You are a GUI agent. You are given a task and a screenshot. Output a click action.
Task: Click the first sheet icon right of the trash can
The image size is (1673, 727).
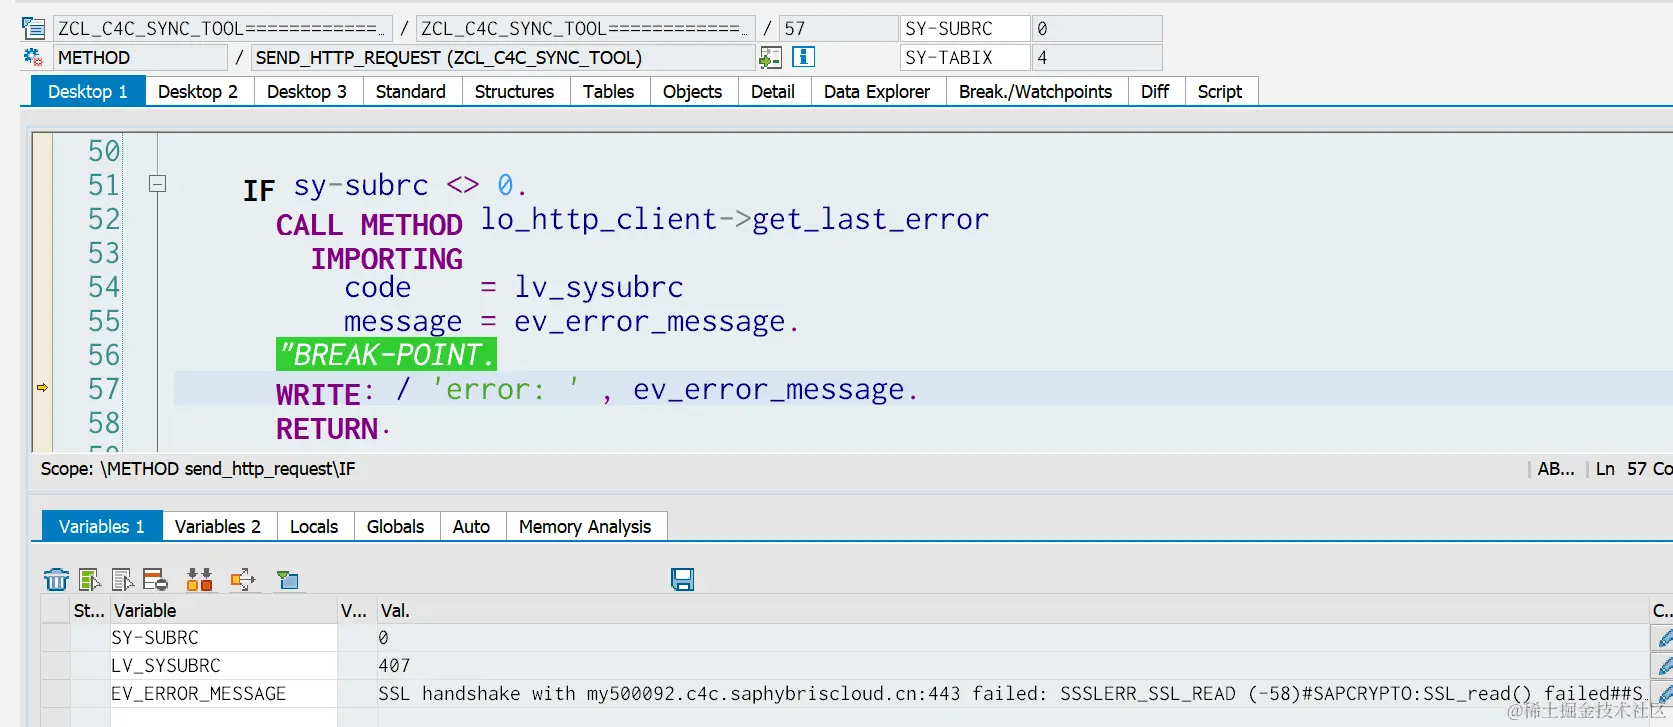point(89,579)
